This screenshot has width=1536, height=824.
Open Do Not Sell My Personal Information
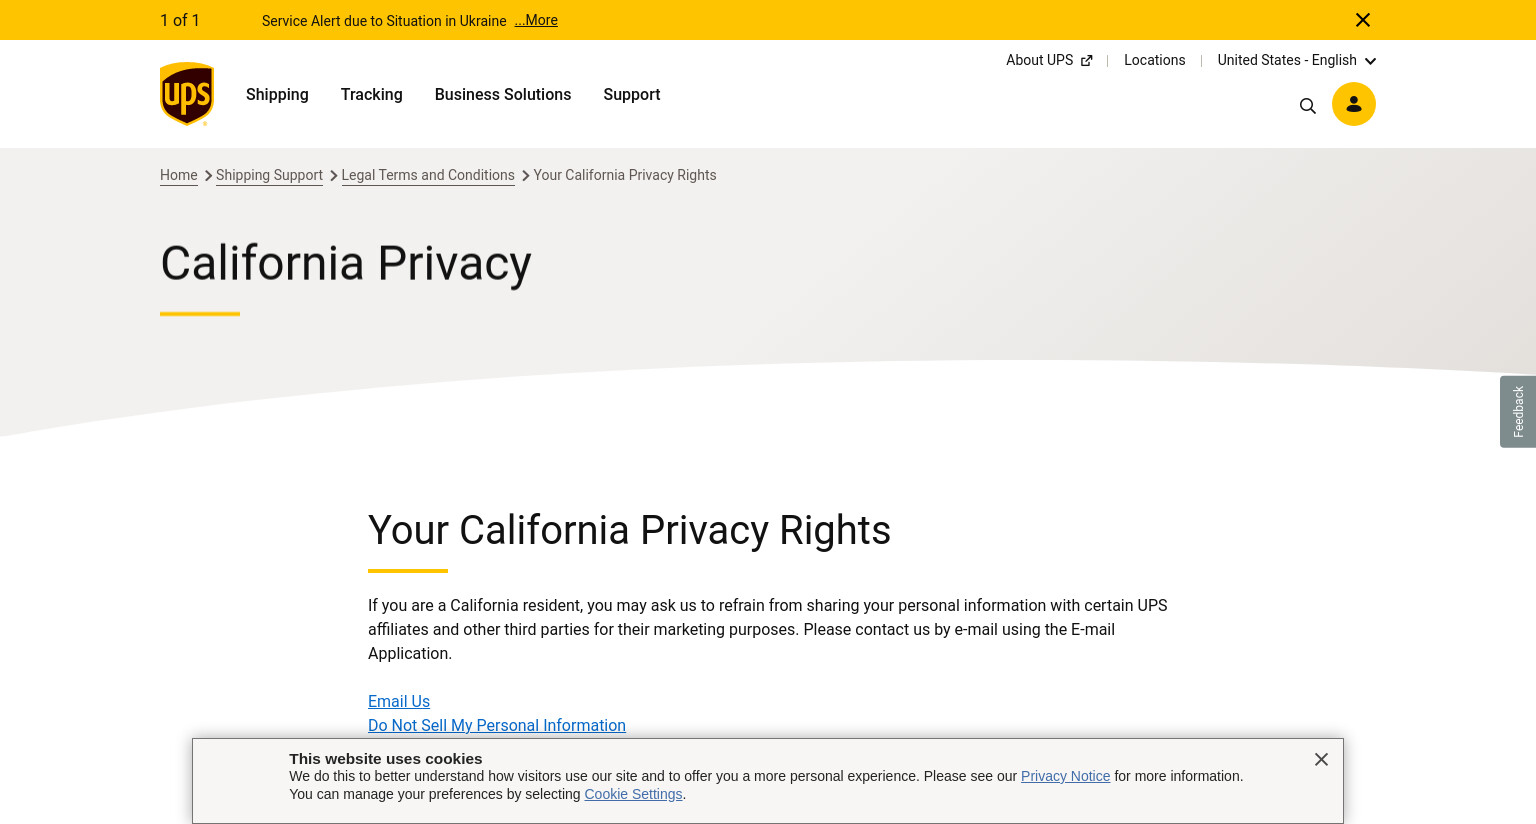[497, 725]
